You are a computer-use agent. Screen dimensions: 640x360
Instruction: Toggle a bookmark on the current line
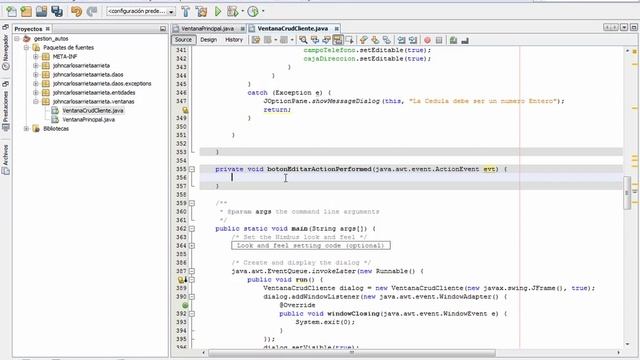[x=386, y=40]
